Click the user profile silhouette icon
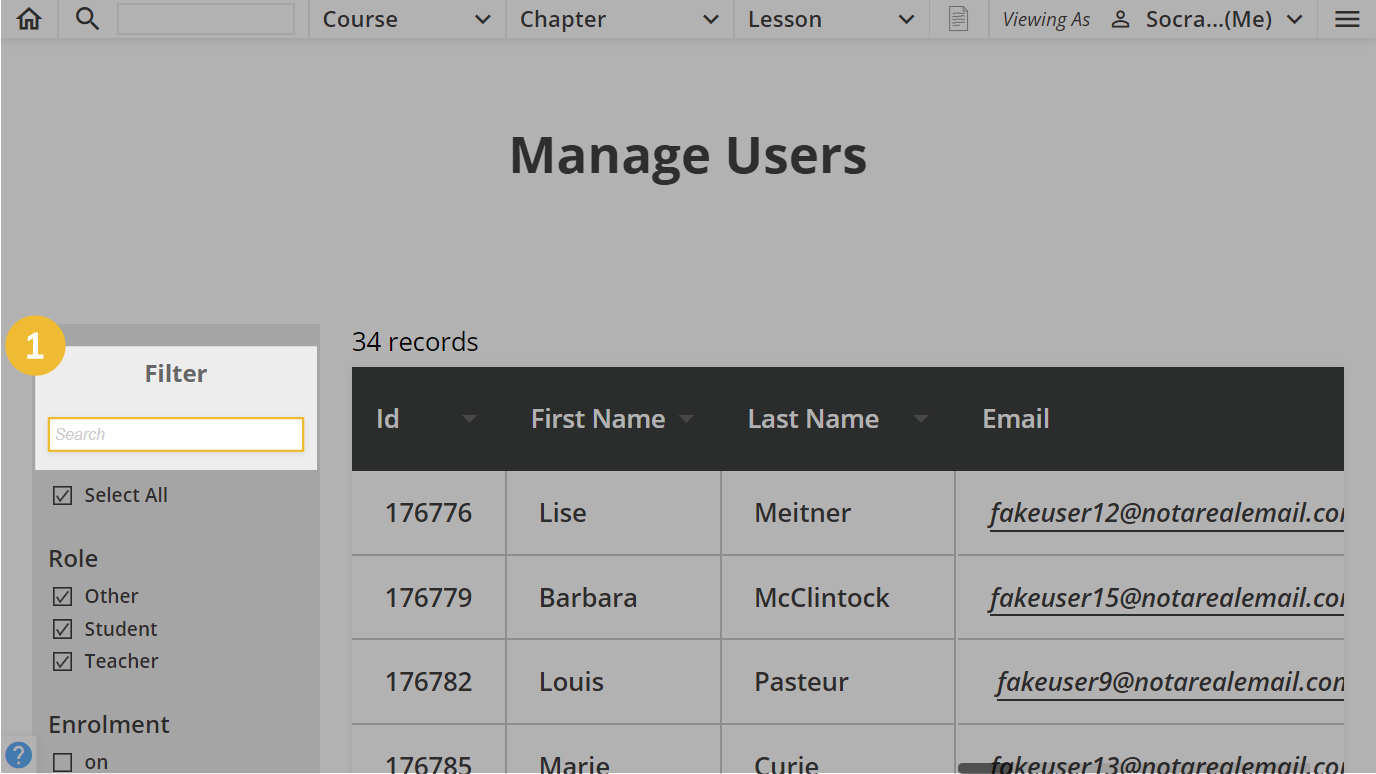1376x774 pixels. (x=1121, y=19)
